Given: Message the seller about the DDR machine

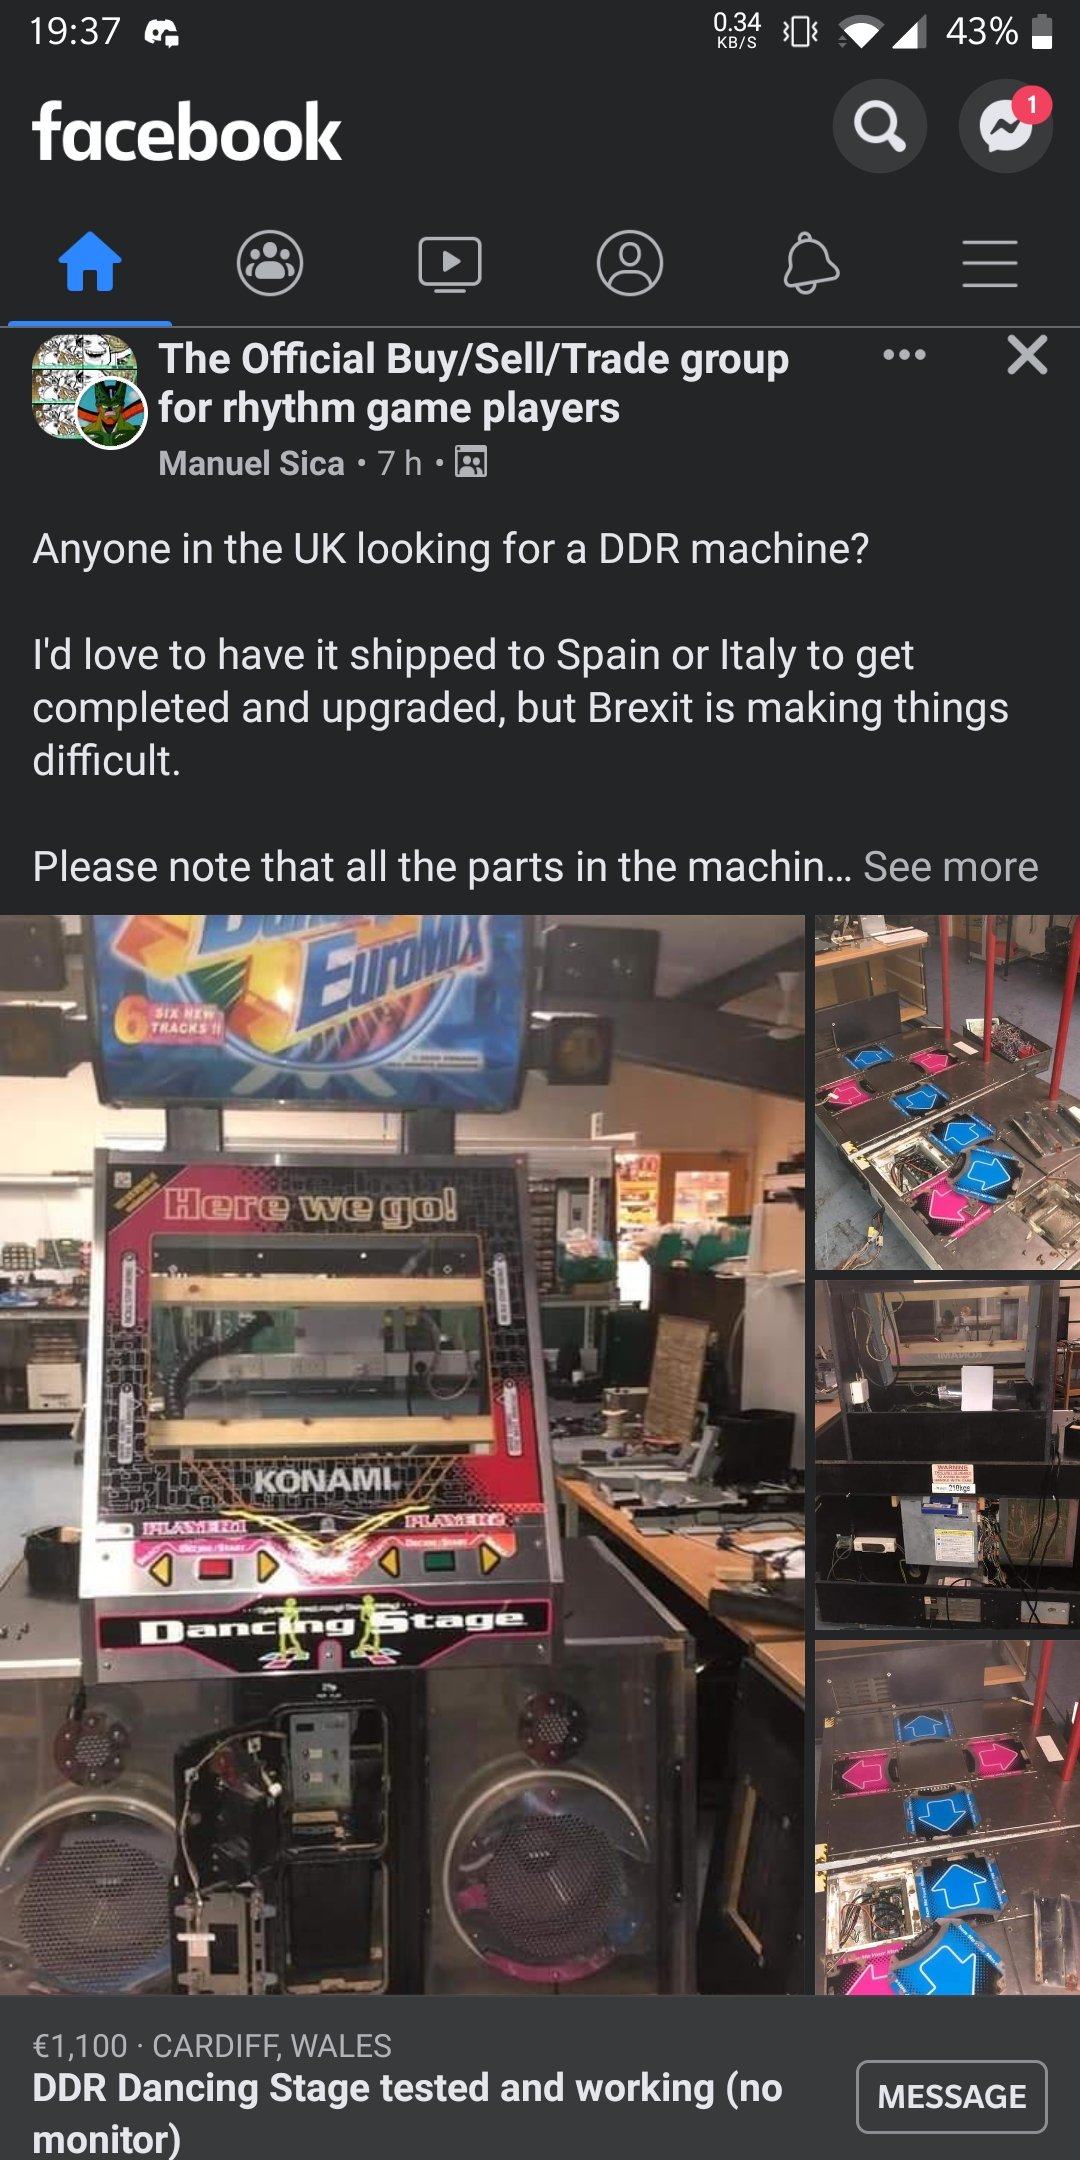Looking at the screenshot, I should (x=952, y=2097).
